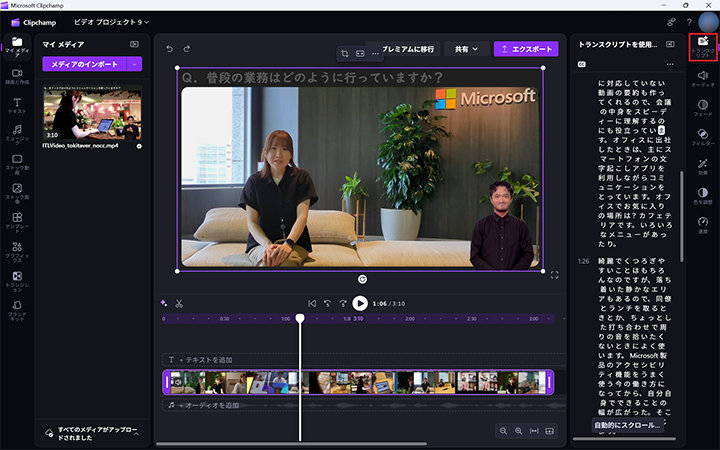Select the video clip on the timeline
This screenshot has height=450, width=720.
358,382
